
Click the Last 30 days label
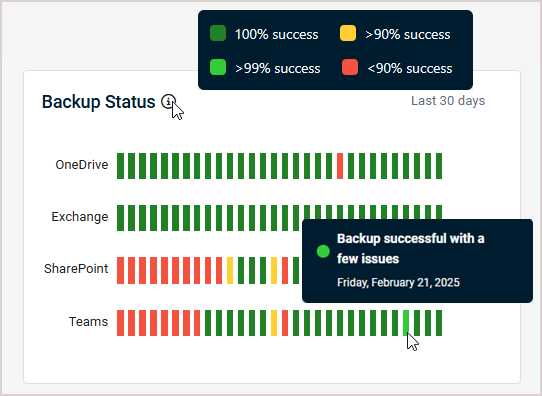tap(448, 101)
